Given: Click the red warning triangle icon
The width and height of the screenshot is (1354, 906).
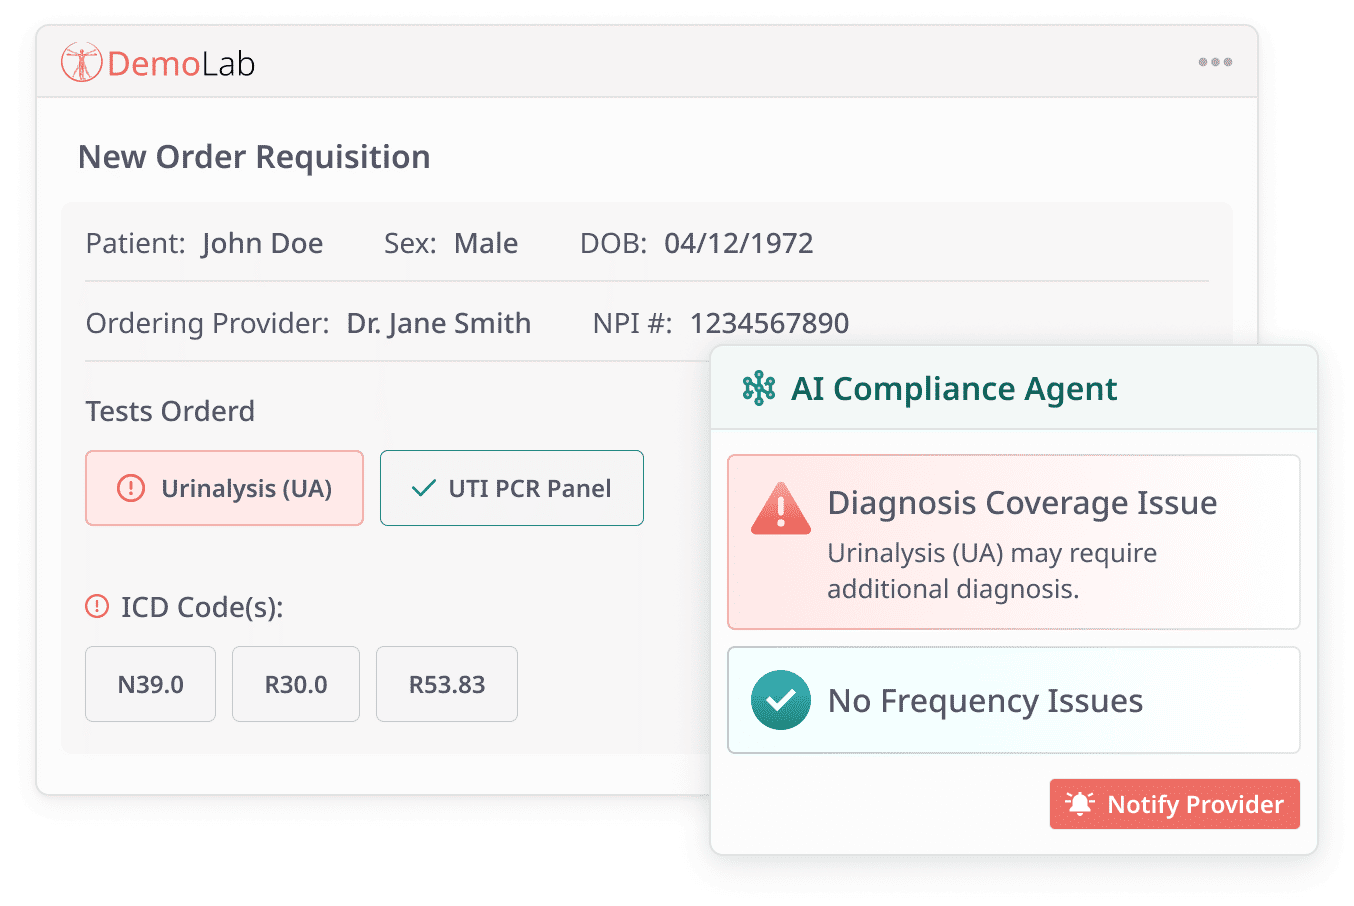Looking at the screenshot, I should [781, 508].
